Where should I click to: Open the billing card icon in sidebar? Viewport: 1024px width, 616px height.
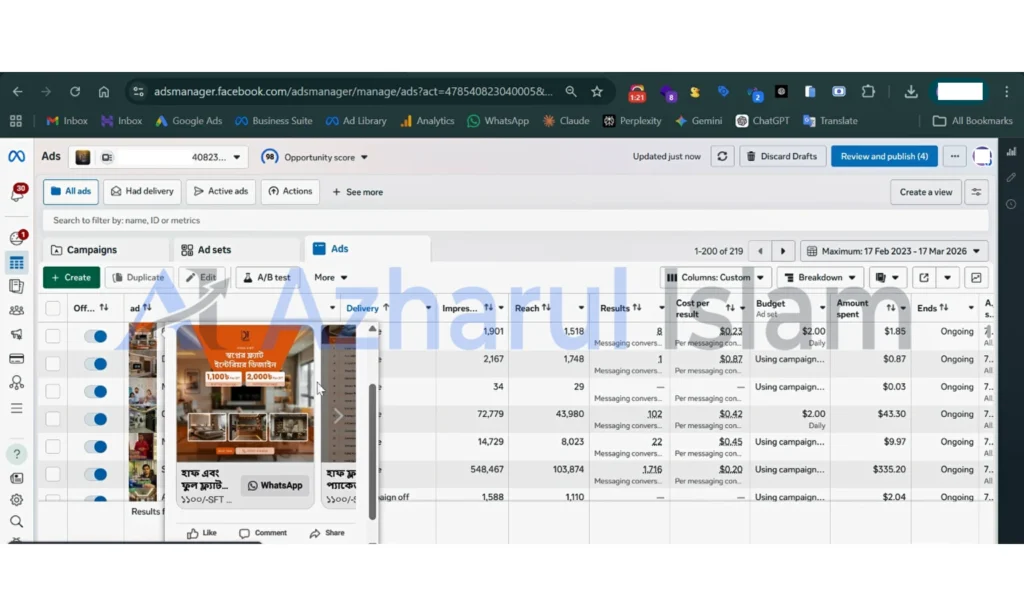(17, 359)
